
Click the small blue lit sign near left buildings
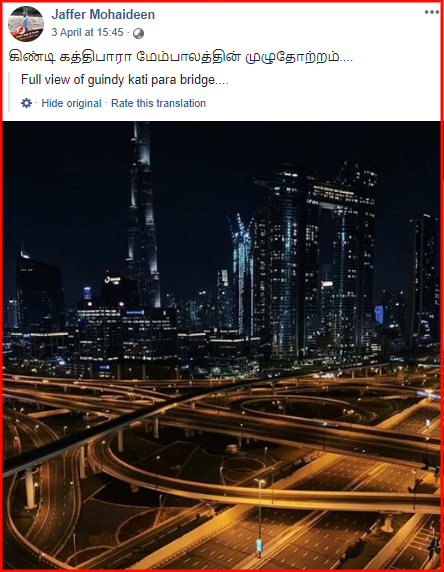point(88,293)
